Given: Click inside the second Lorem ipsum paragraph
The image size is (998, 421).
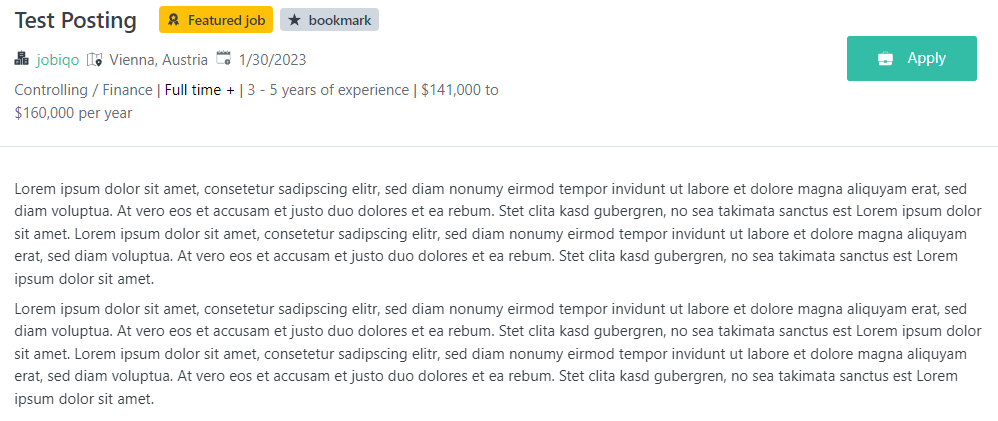Looking at the screenshot, I should point(498,355).
